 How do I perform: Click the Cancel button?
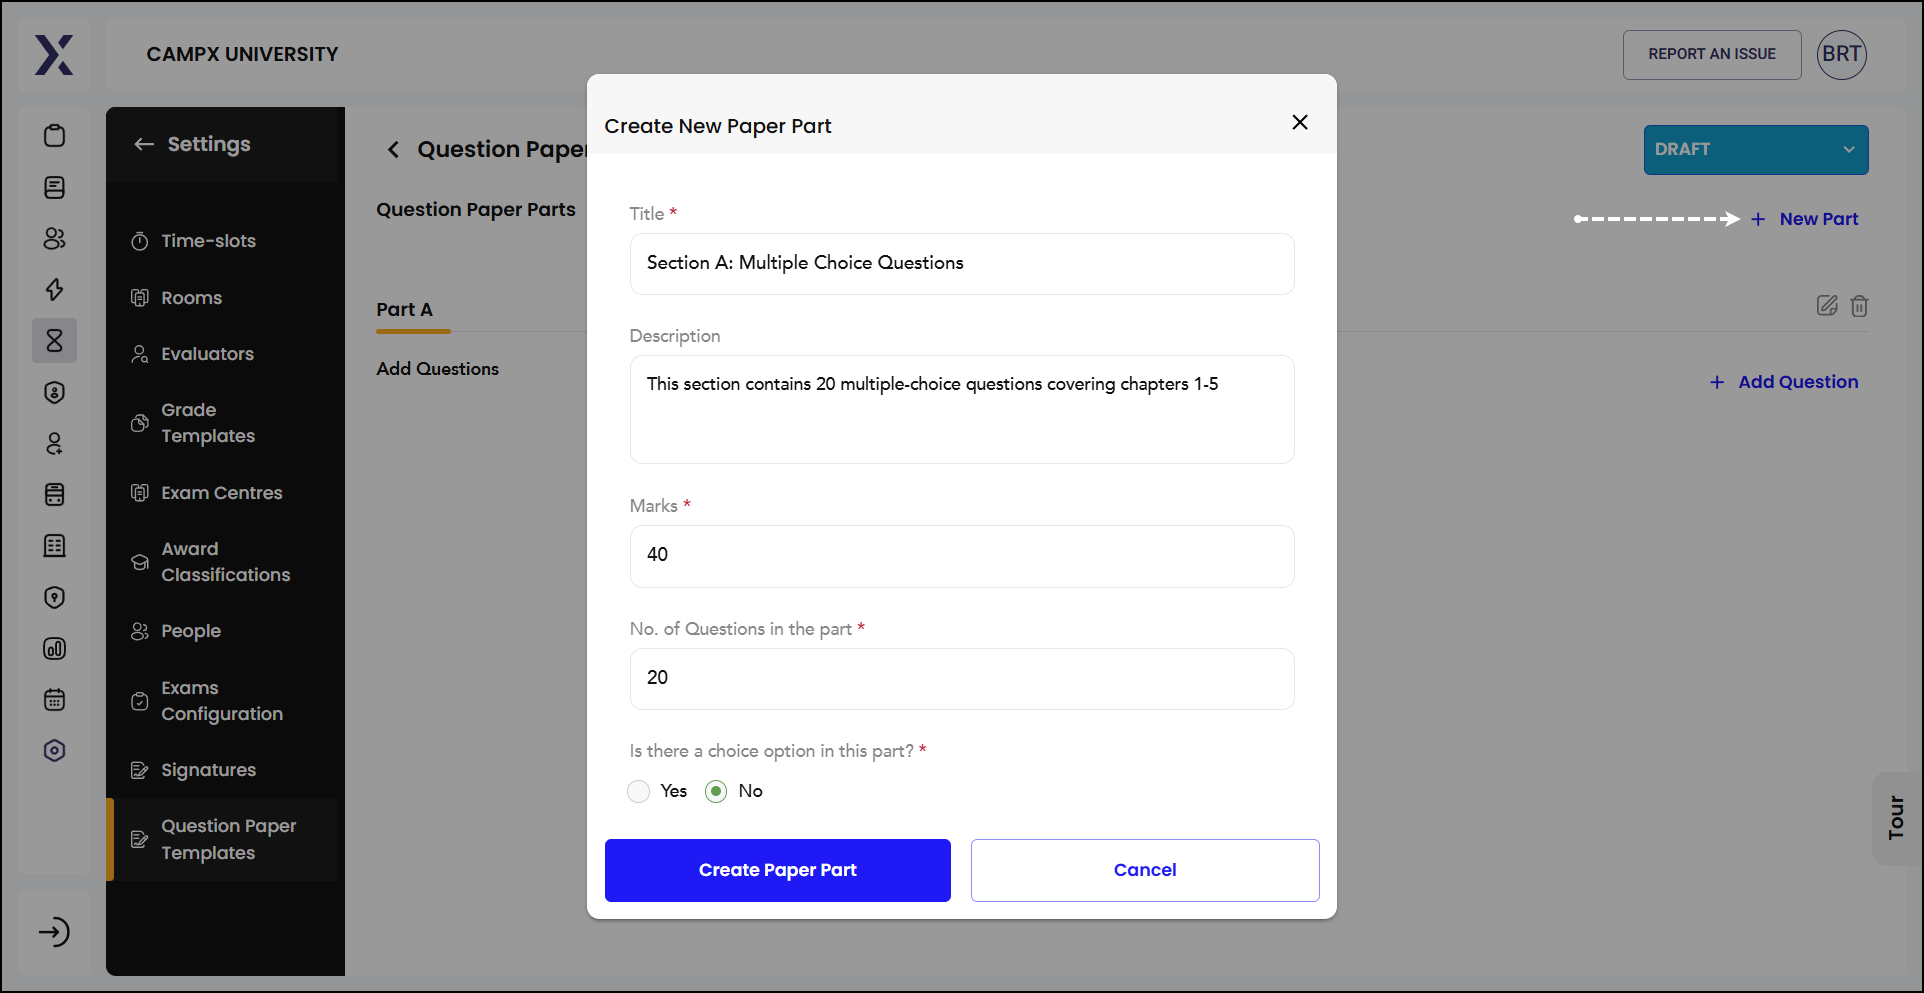click(1145, 870)
